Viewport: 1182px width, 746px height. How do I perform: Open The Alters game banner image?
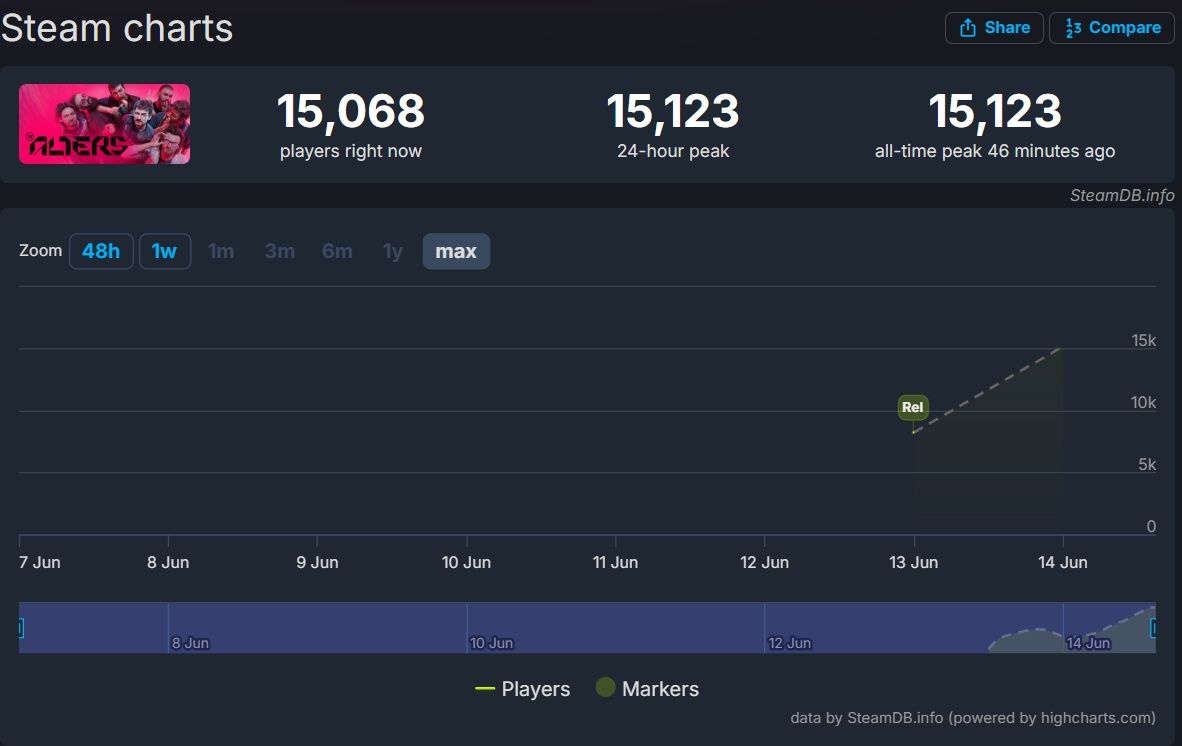click(x=104, y=124)
